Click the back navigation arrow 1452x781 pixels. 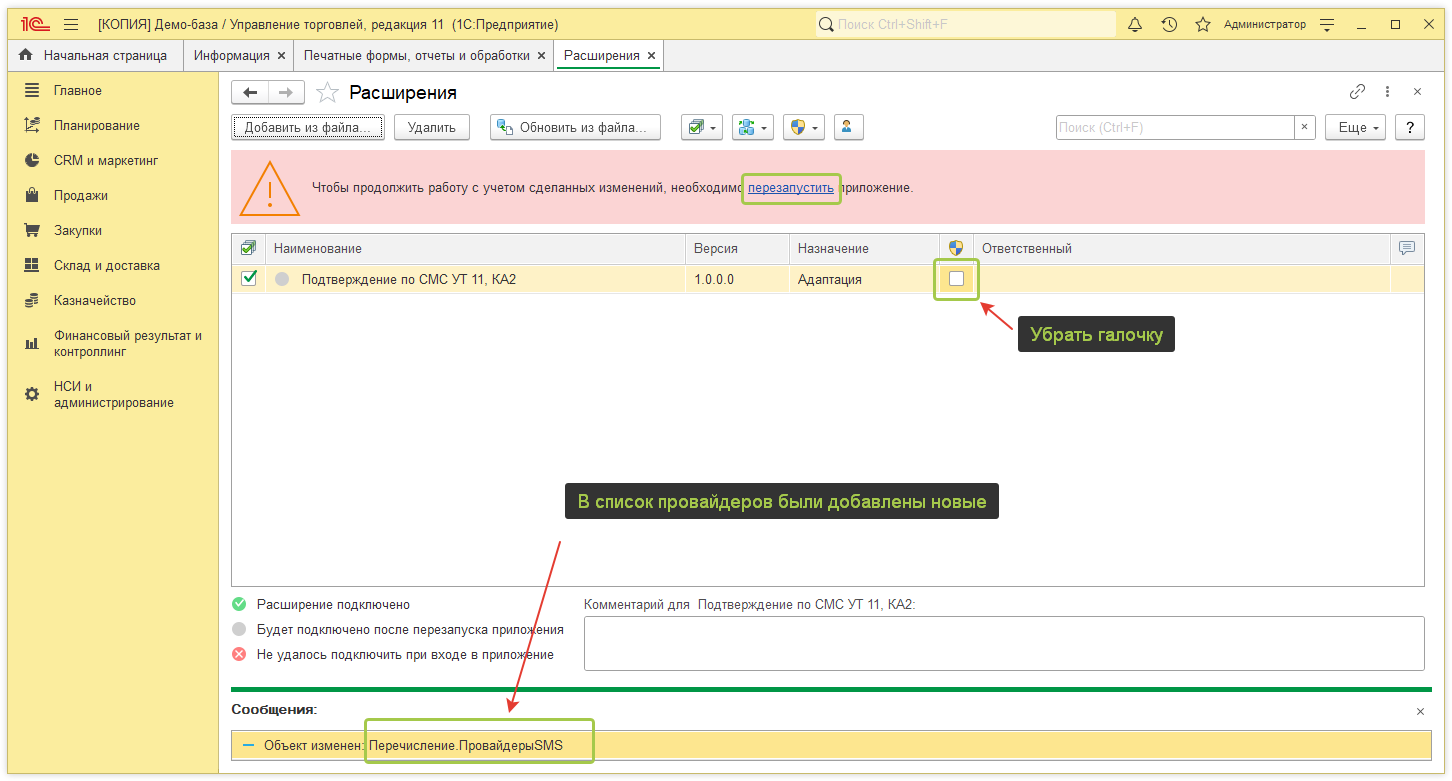pos(250,93)
